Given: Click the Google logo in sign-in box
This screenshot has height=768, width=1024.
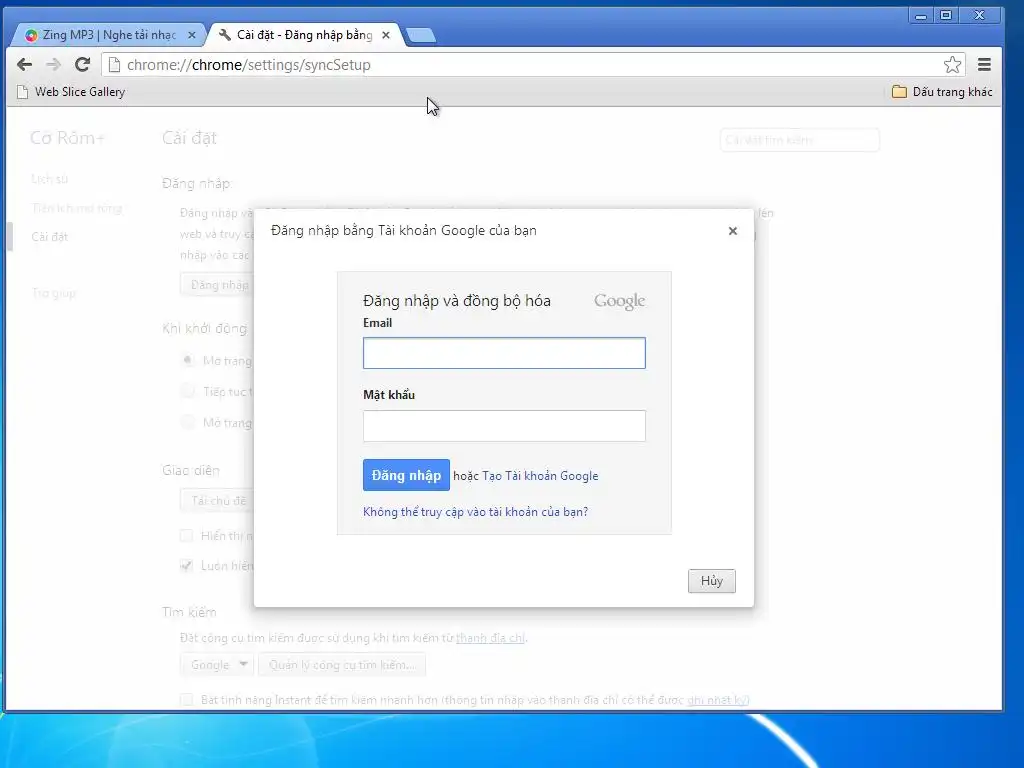Looking at the screenshot, I should click(619, 301).
